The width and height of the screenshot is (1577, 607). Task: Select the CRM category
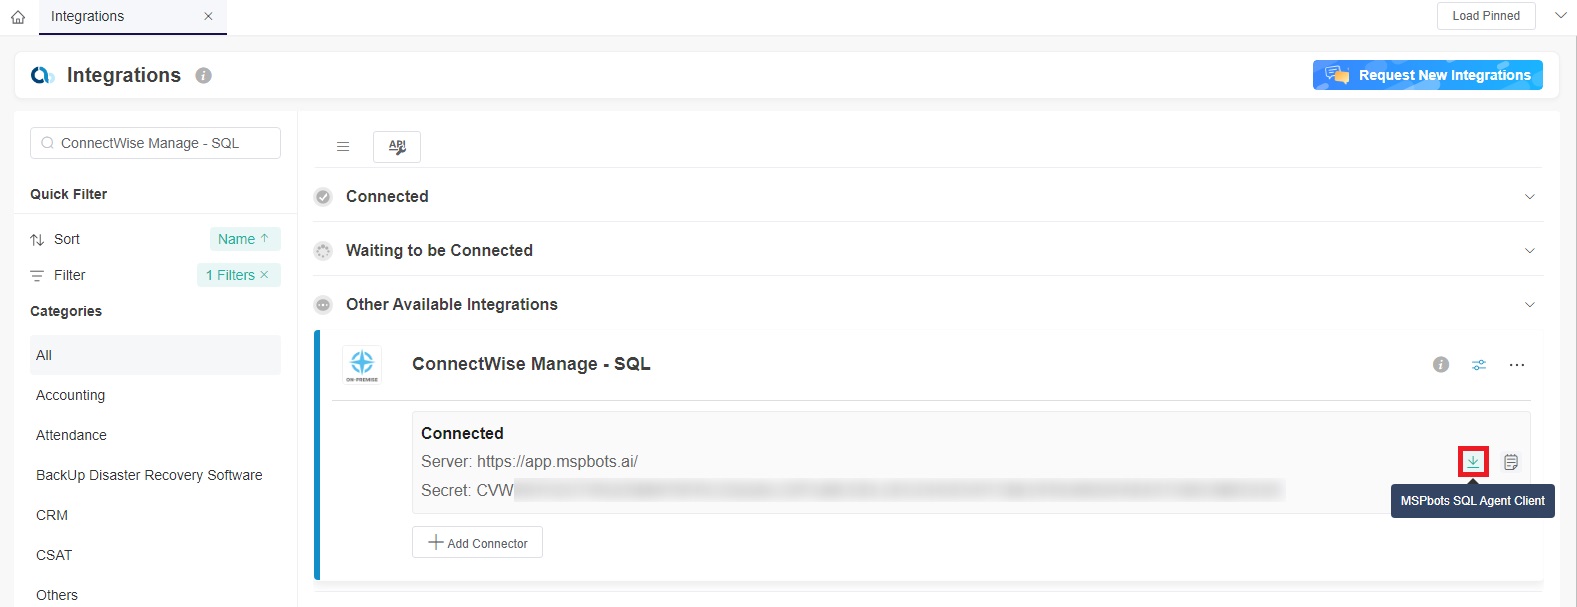51,514
